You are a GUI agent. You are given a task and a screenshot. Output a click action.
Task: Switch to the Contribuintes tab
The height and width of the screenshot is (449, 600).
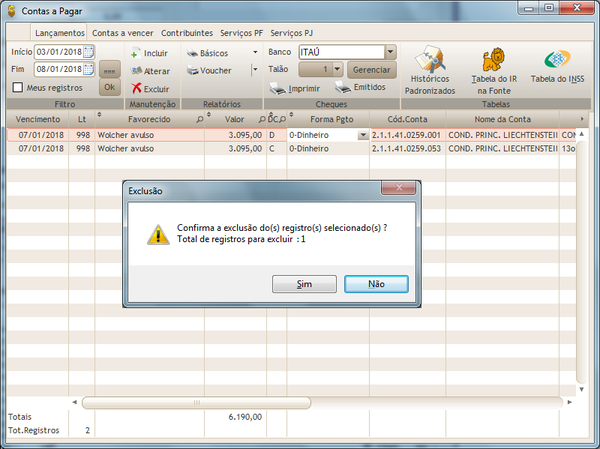[x=187, y=33]
